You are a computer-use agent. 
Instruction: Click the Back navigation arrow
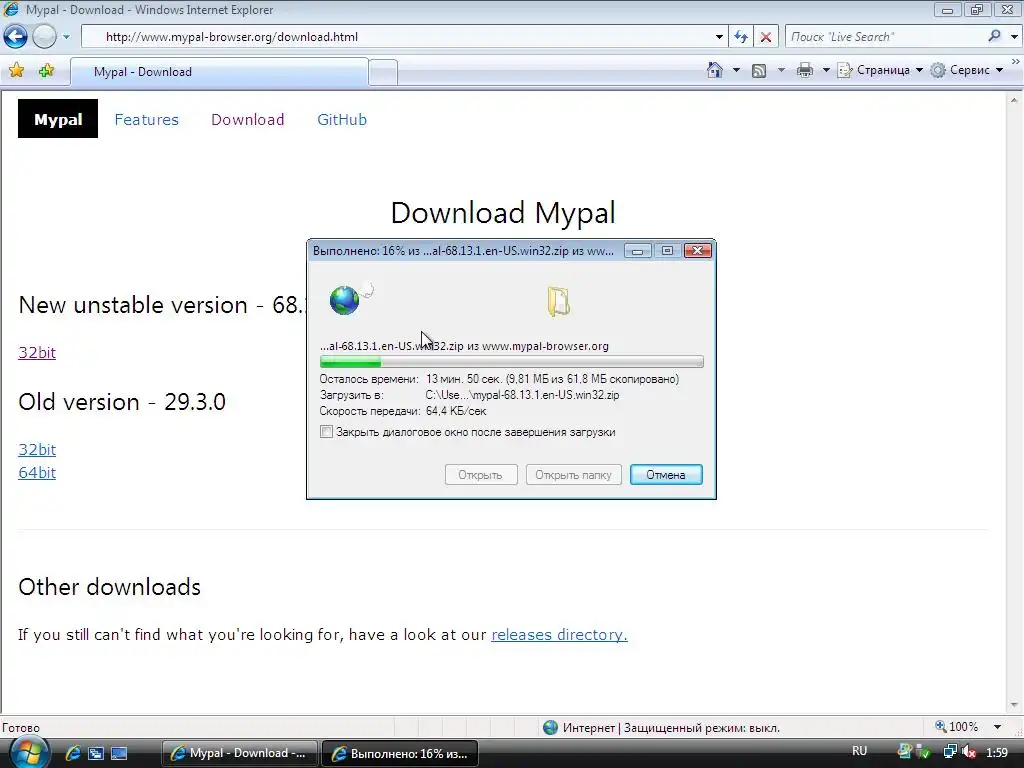coord(16,37)
